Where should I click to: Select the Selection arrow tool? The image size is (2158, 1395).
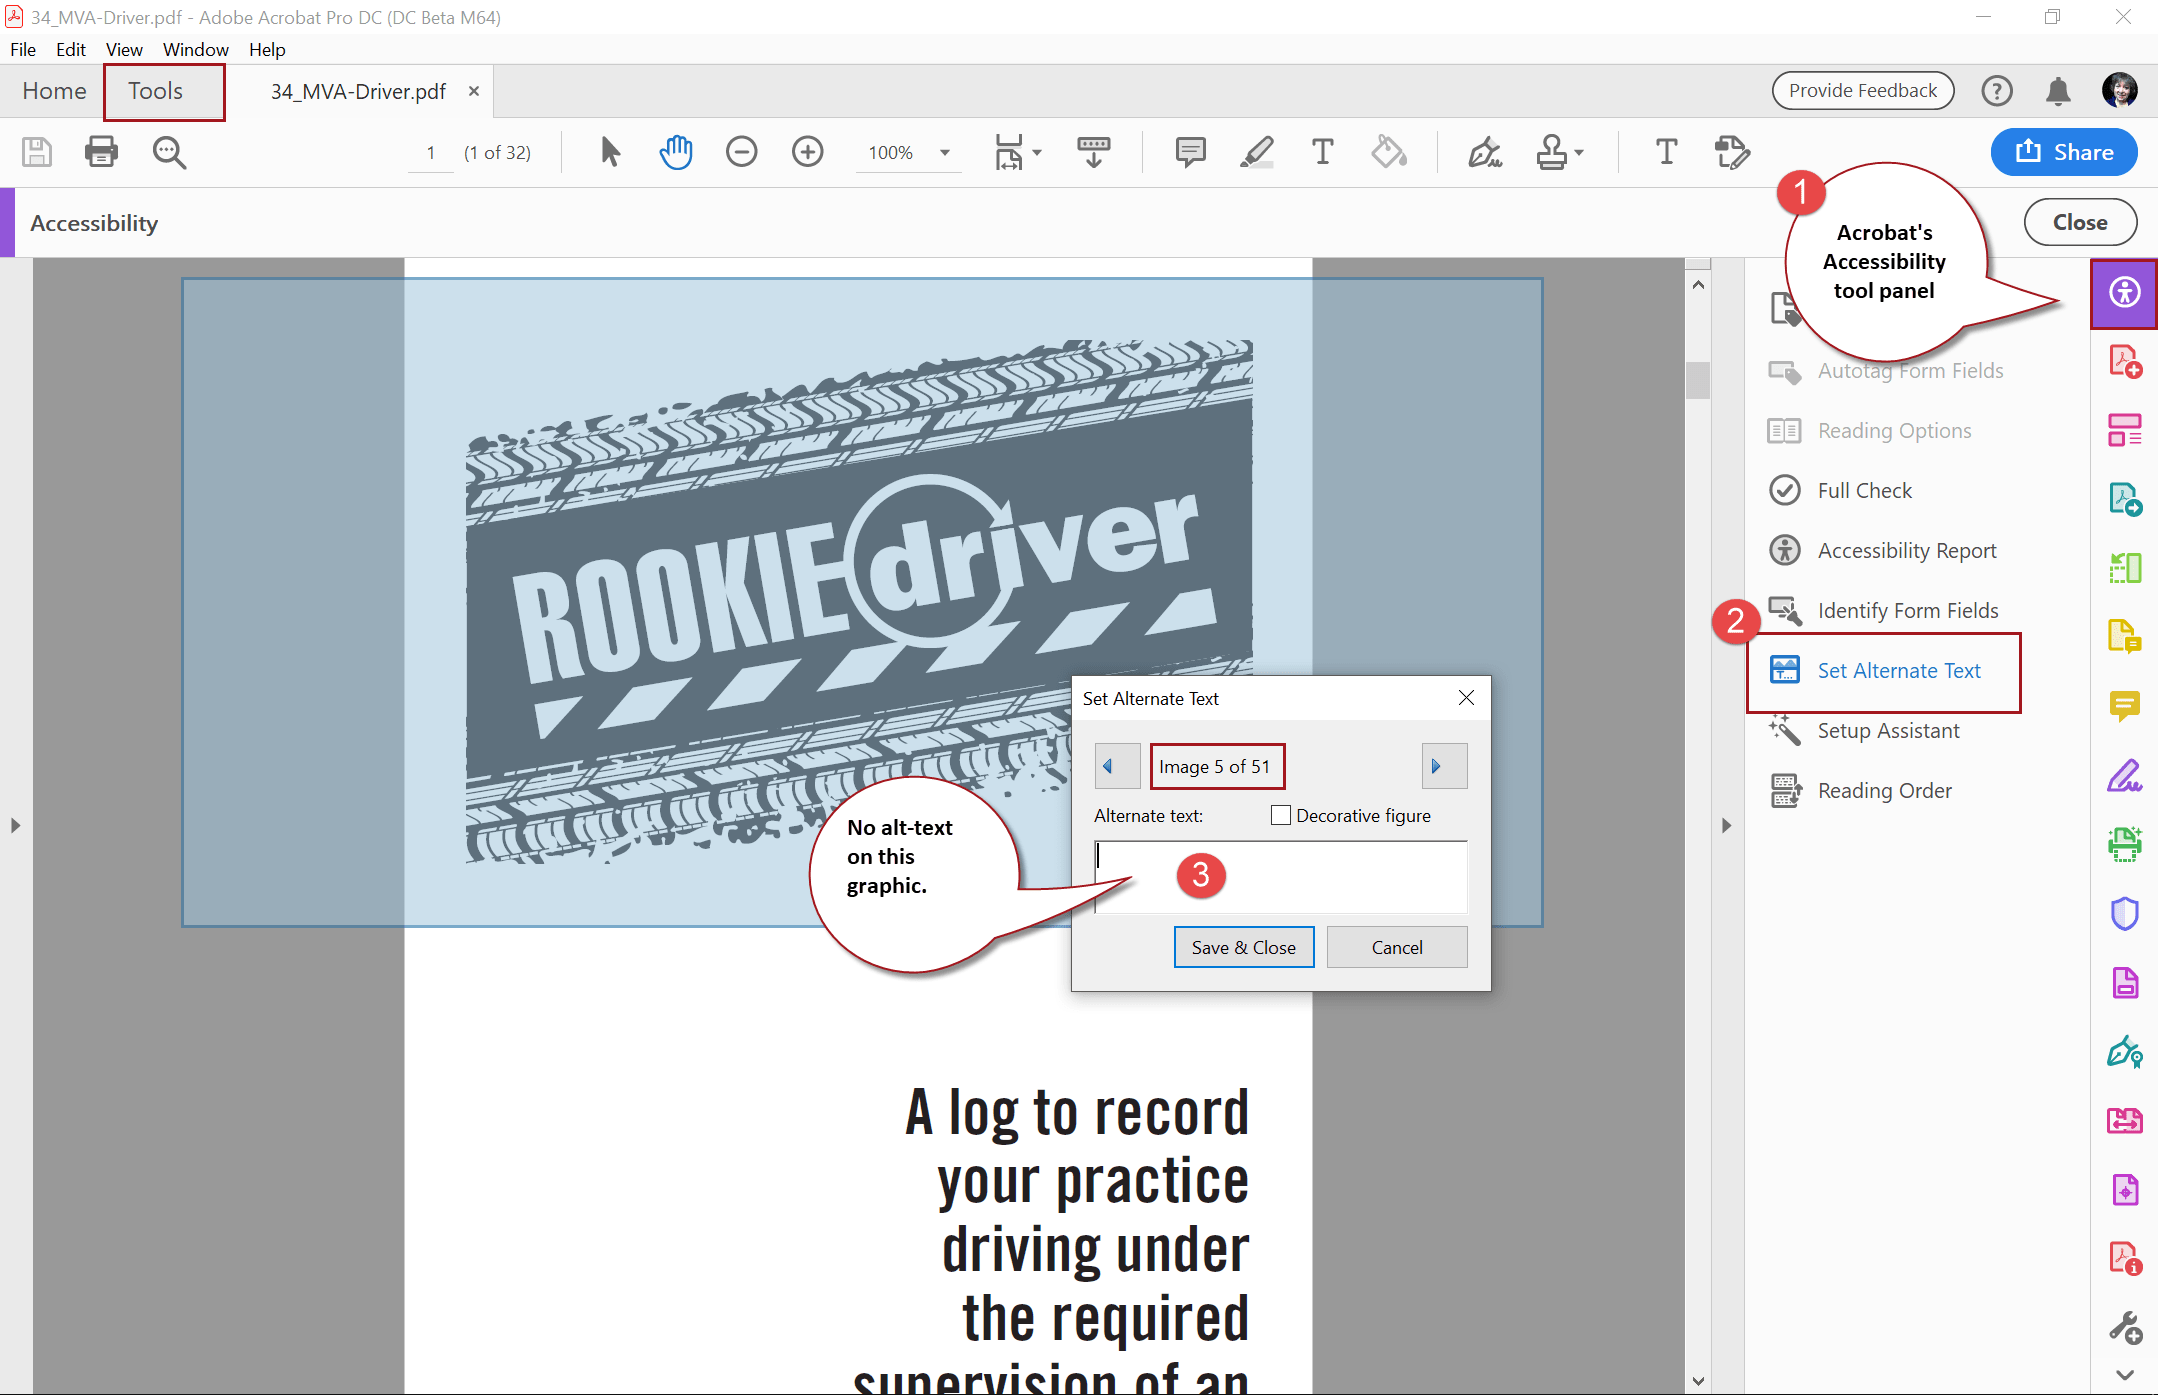coord(609,152)
